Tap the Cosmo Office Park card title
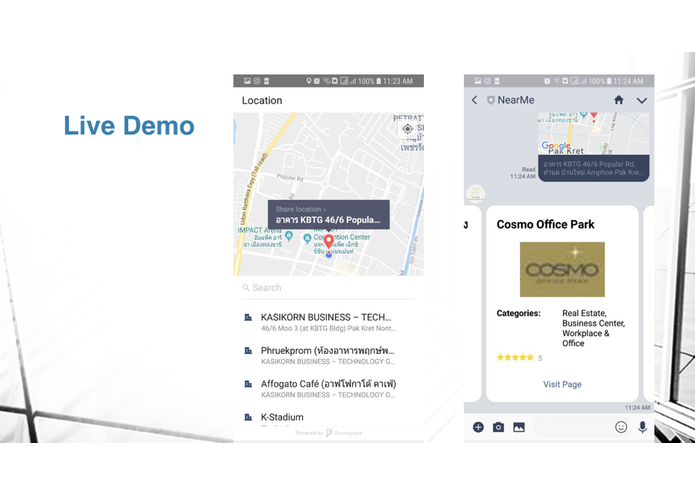 point(545,224)
